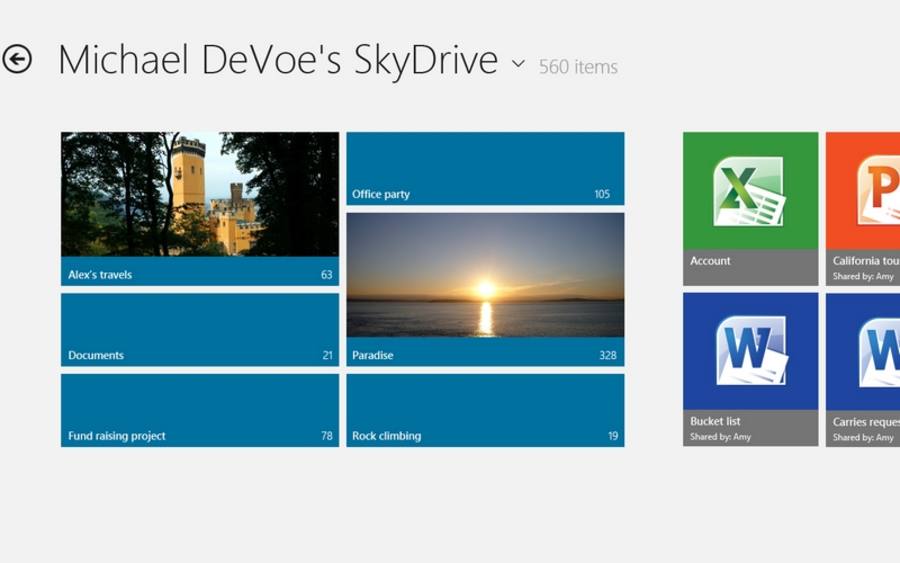Viewport: 900px width, 563px height.
Task: Click the 78 count on Fund raising project
Action: 327,436
